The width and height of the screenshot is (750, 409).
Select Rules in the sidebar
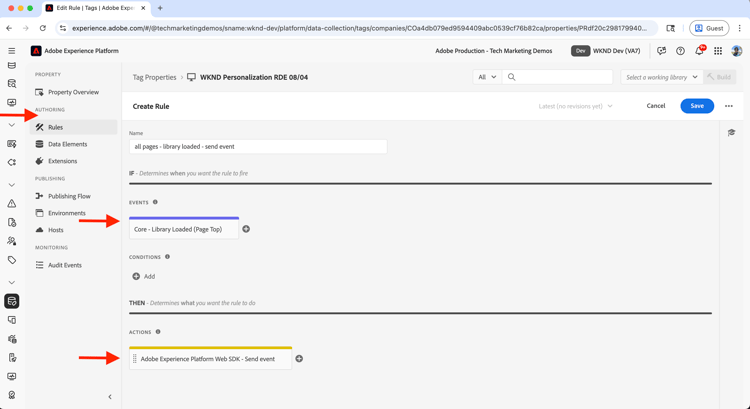[73, 127]
